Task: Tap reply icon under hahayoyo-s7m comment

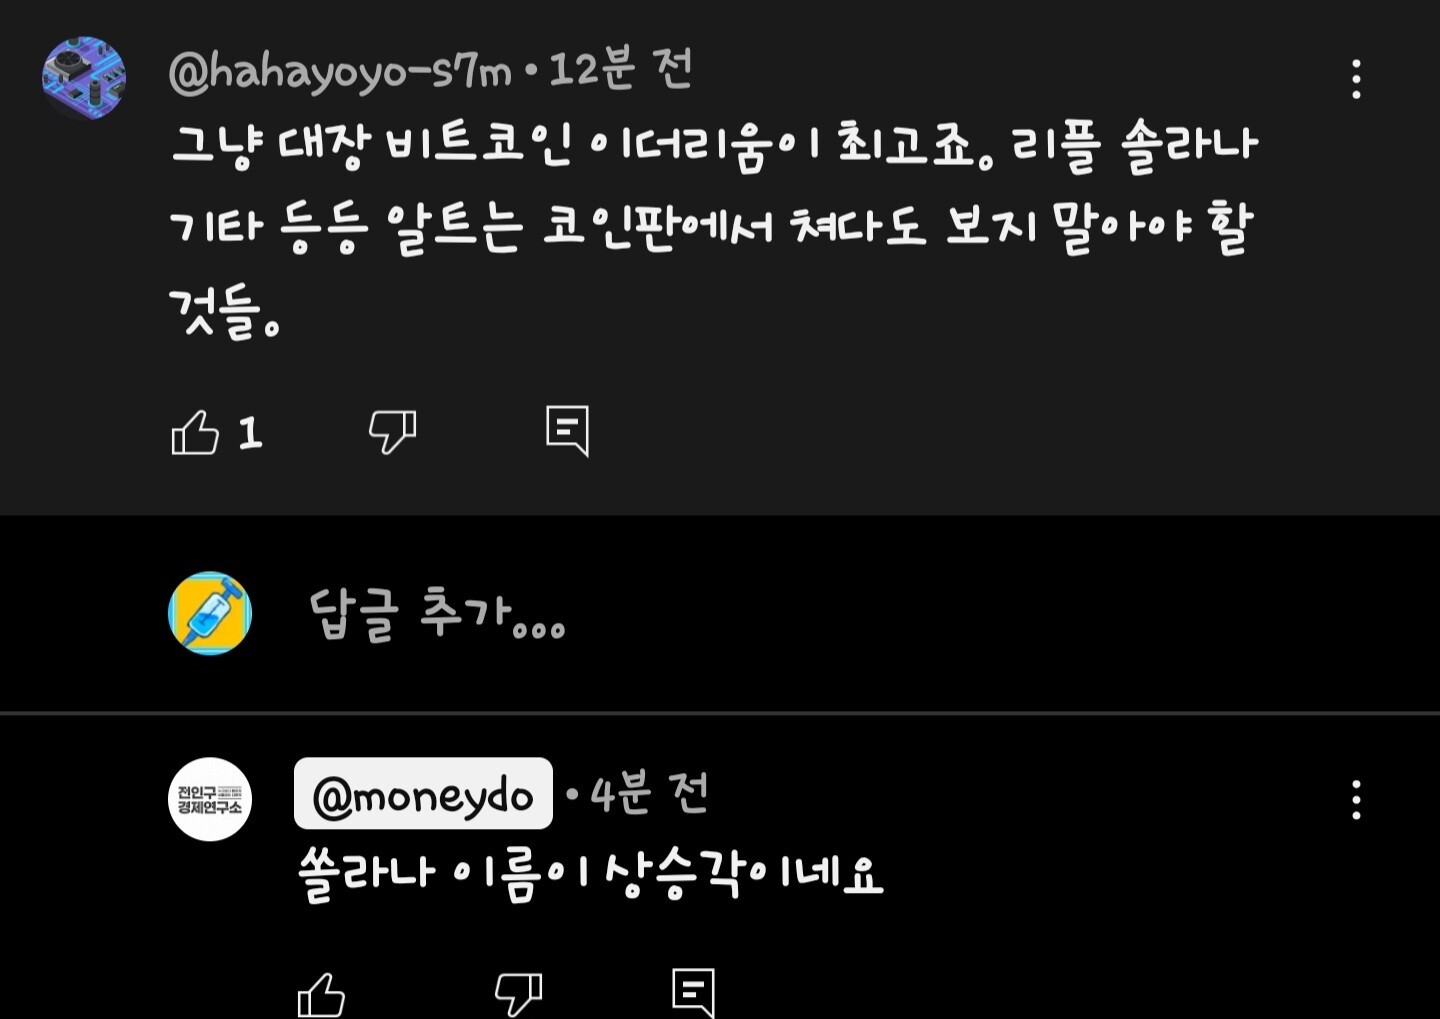Action: [567, 432]
